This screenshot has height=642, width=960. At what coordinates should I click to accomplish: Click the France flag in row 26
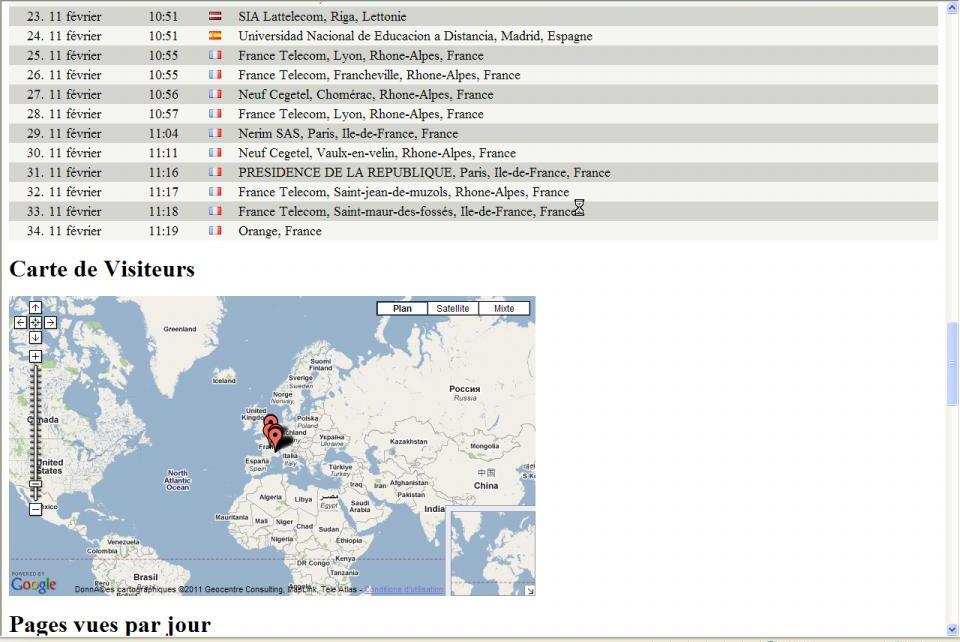[215, 75]
